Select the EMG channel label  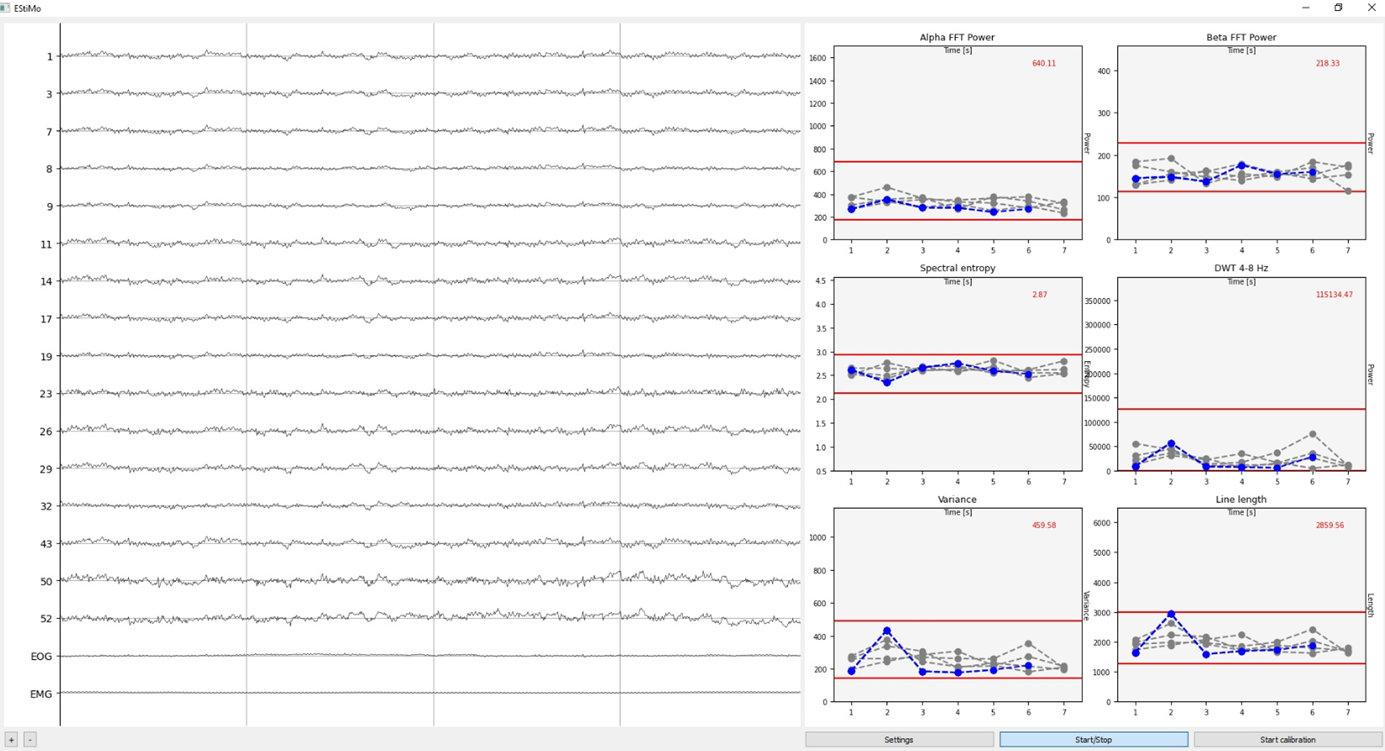tap(41, 694)
